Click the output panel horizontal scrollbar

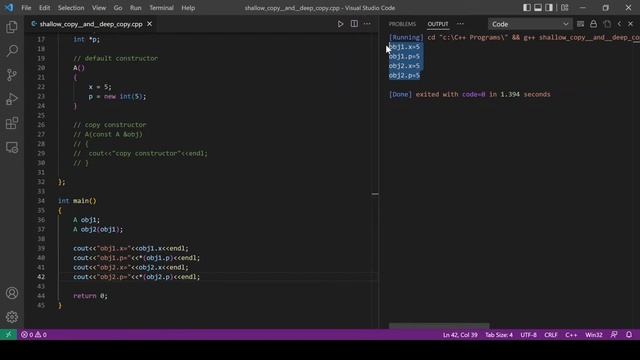coord(439,326)
